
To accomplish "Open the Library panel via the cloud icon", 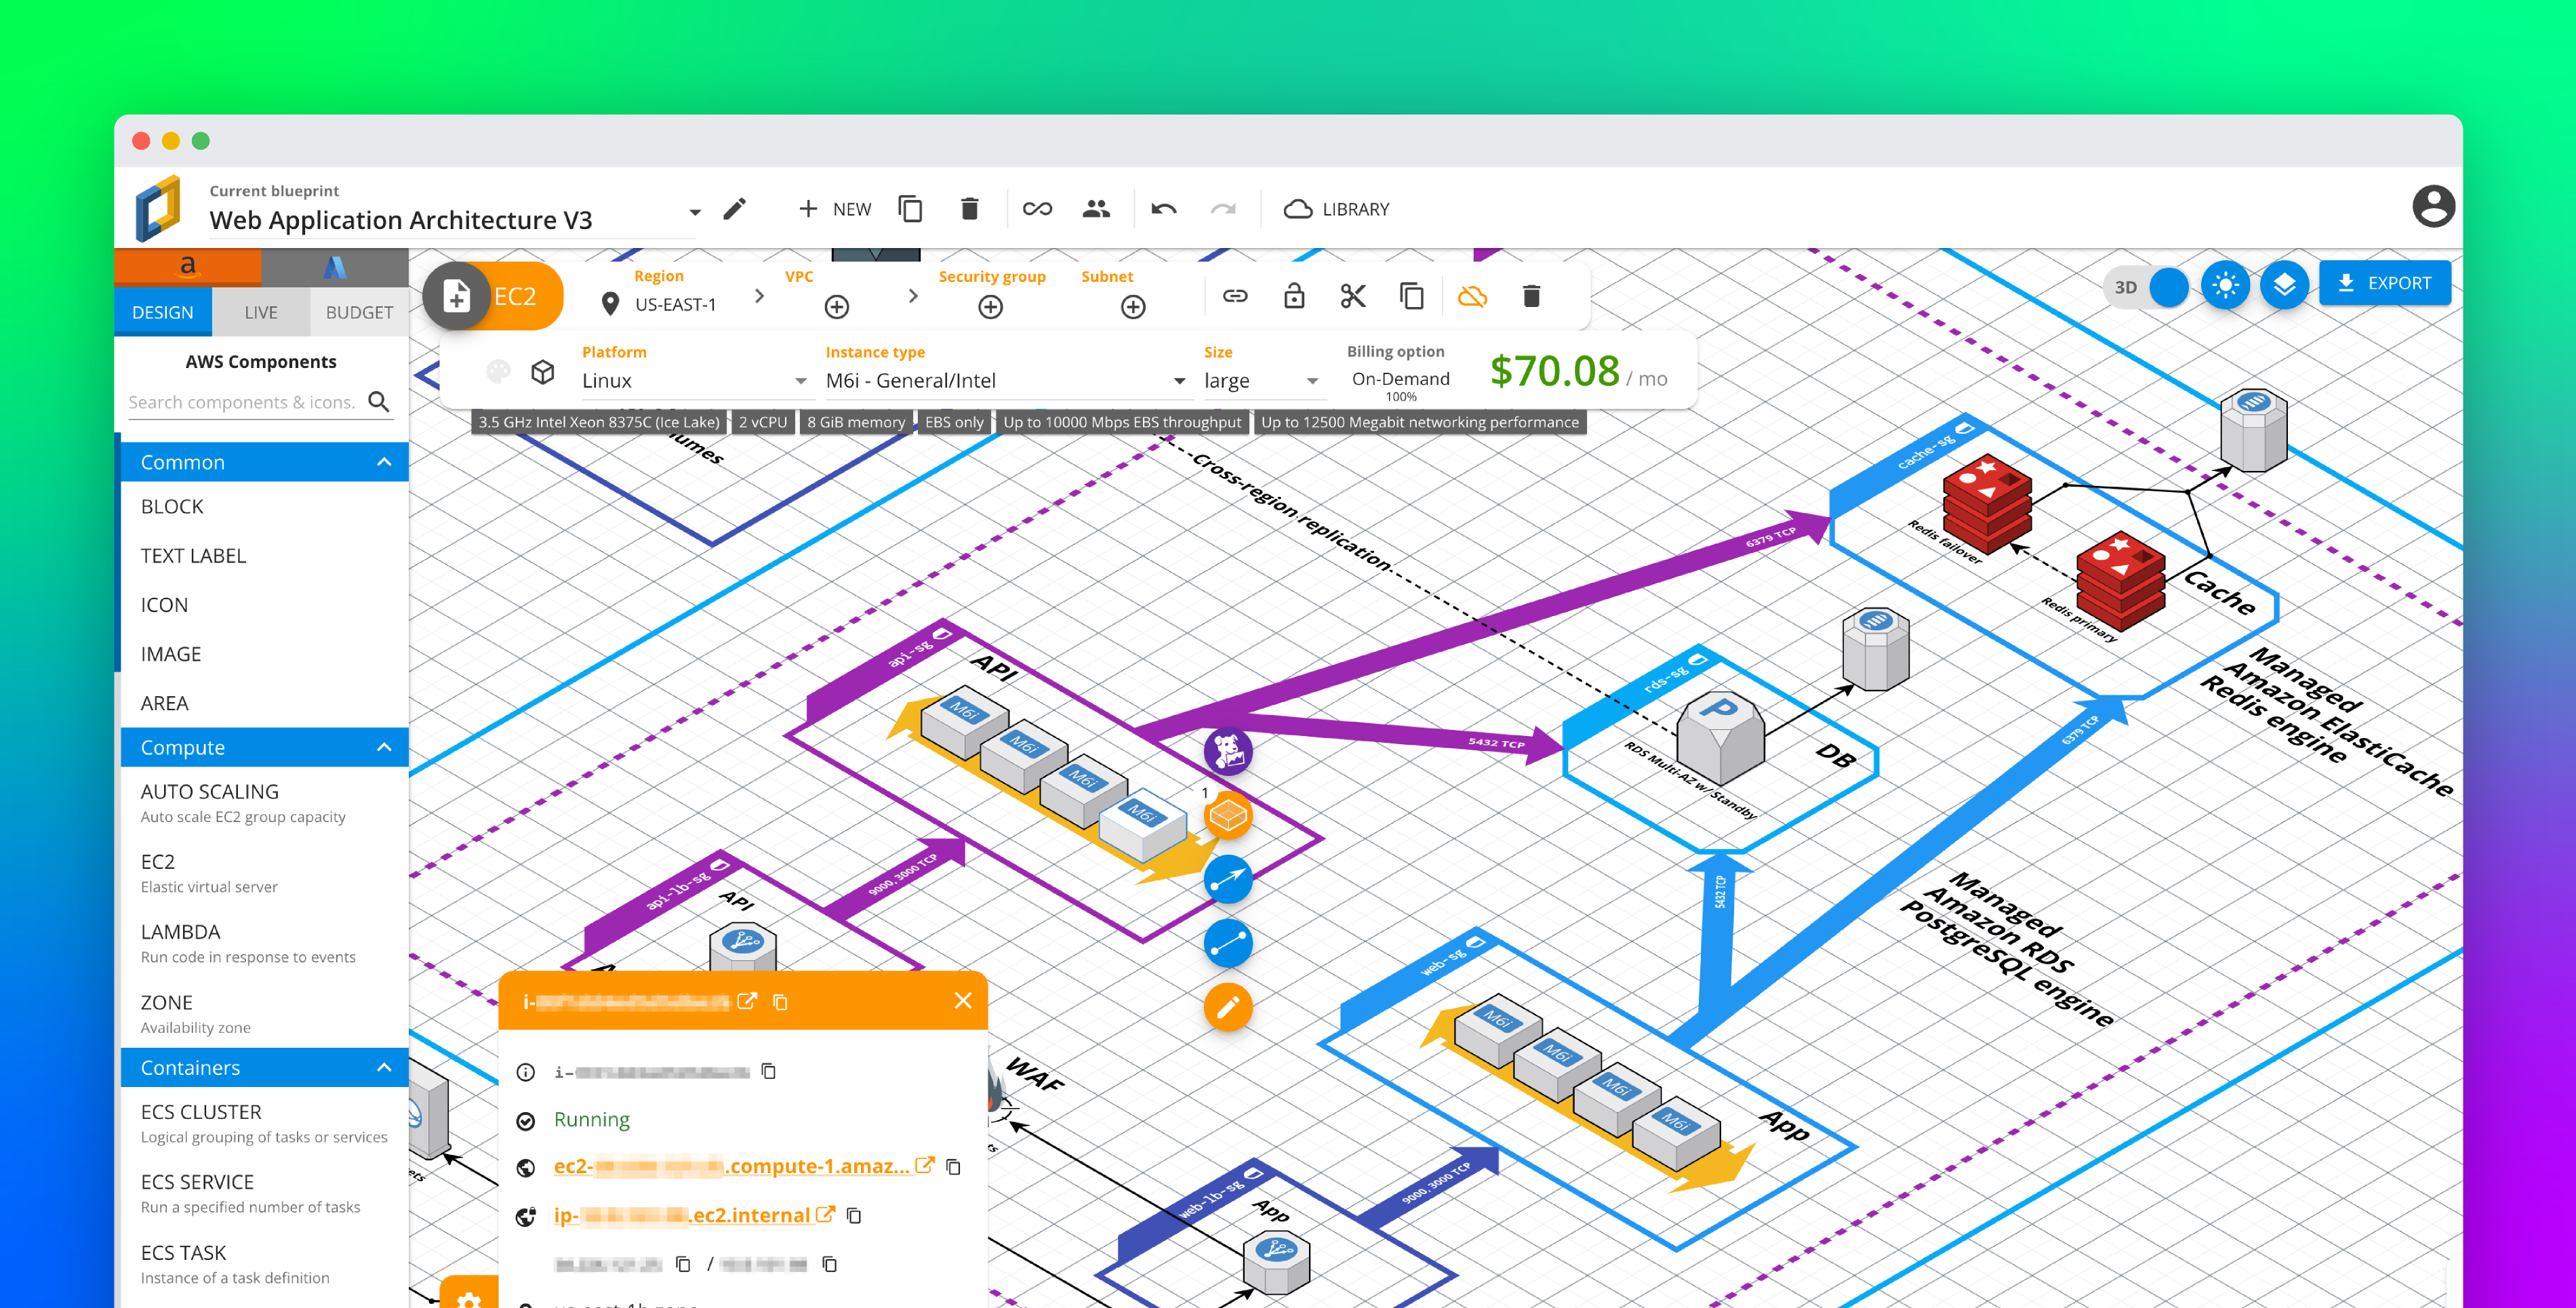I will pos(1298,208).
